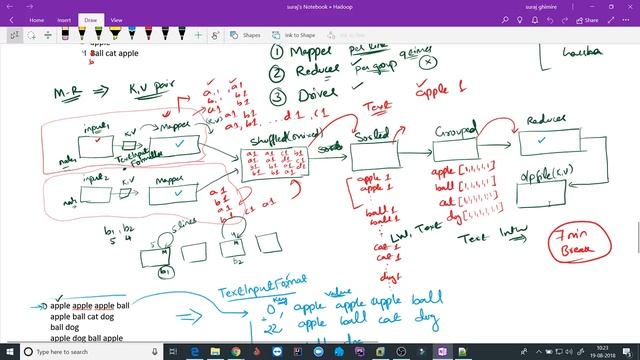This screenshot has height=360, width=640.
Task: Open File Explorer from taskbar
Action: 215,351
